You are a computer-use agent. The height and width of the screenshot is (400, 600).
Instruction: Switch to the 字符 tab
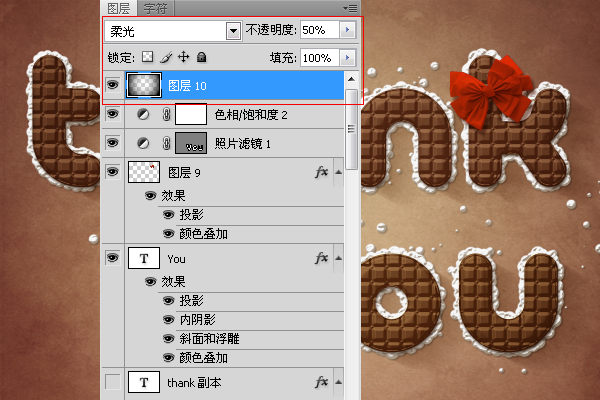[155, 8]
